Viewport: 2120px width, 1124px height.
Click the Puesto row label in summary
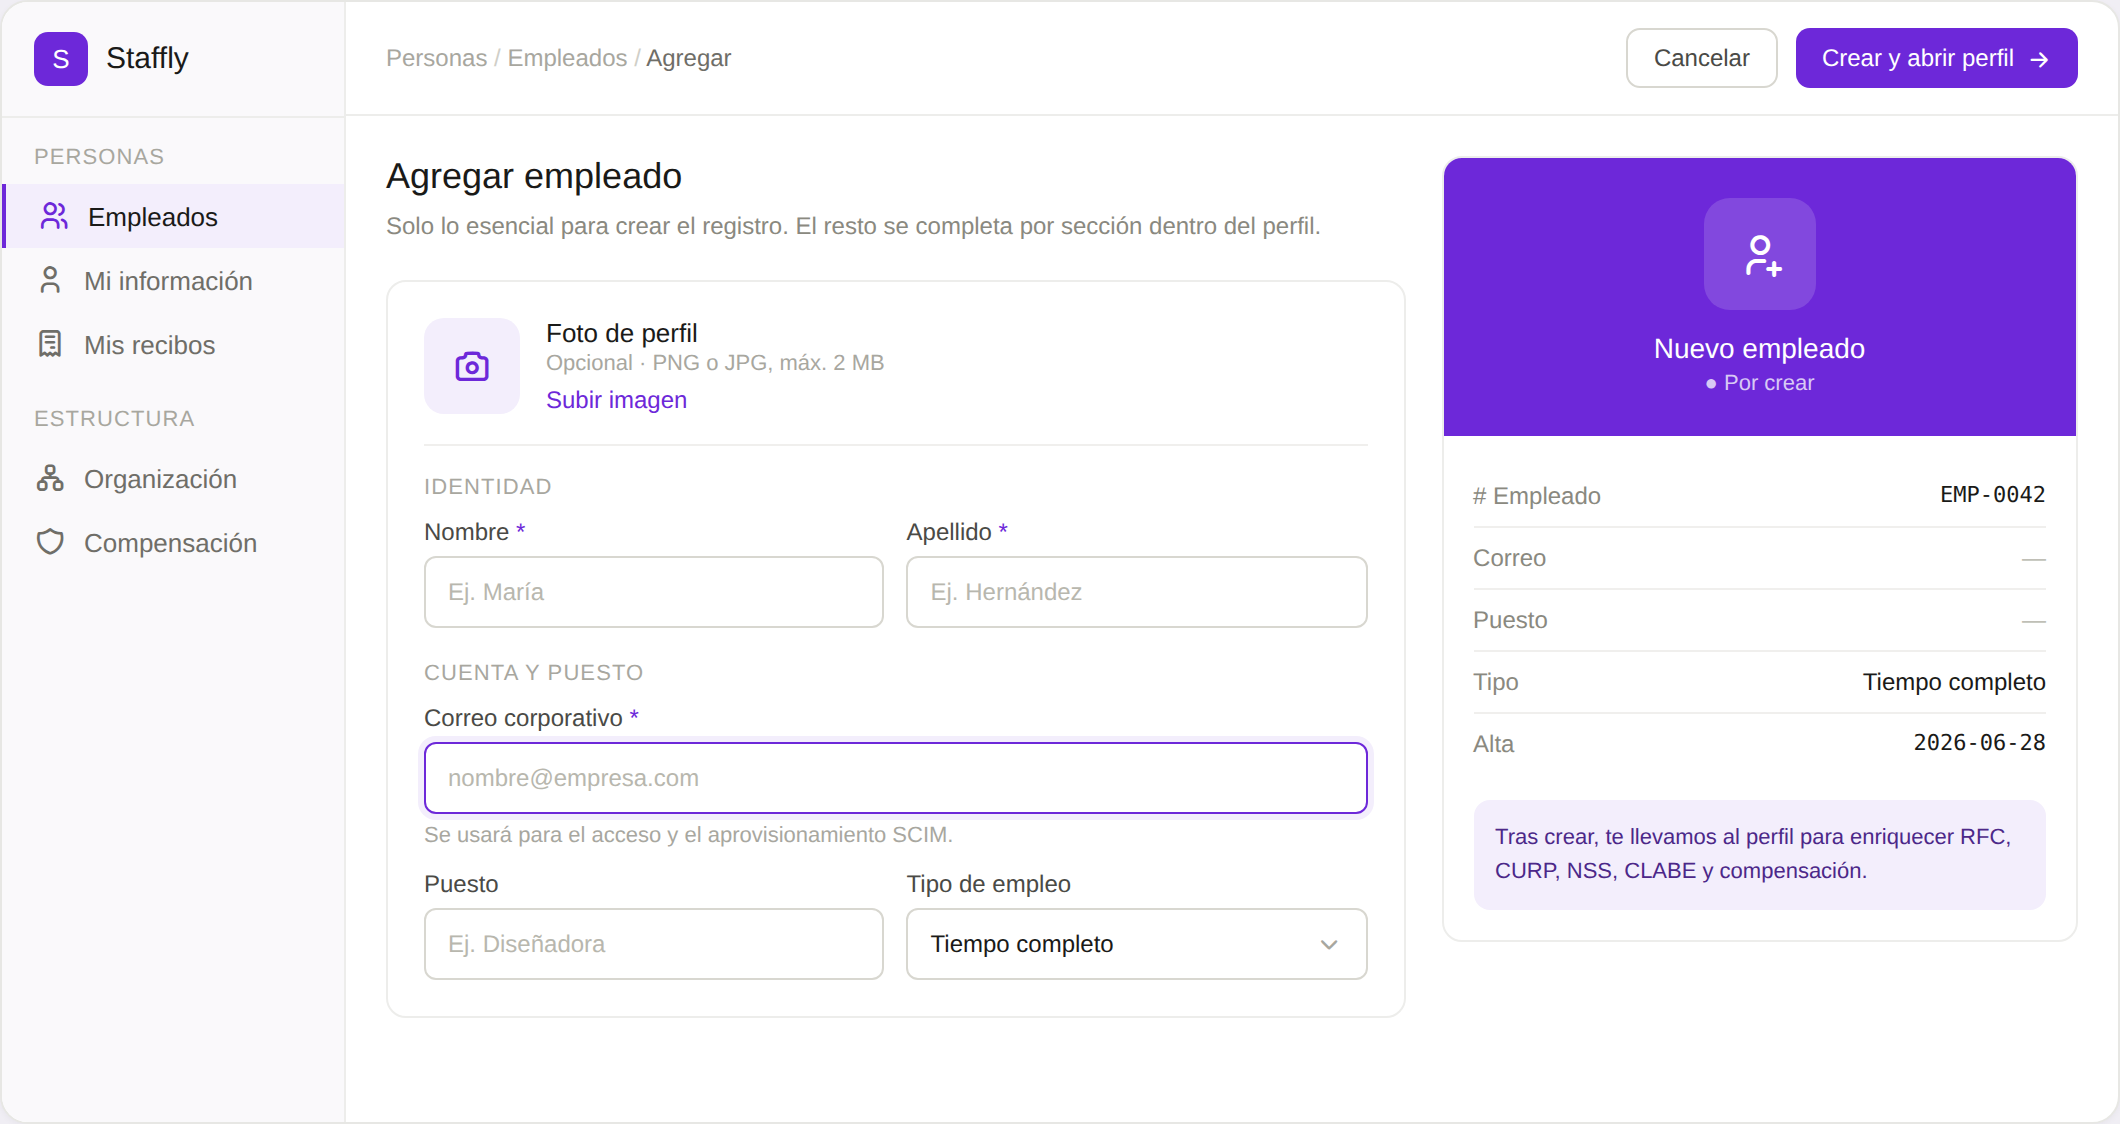[x=1510, y=620]
